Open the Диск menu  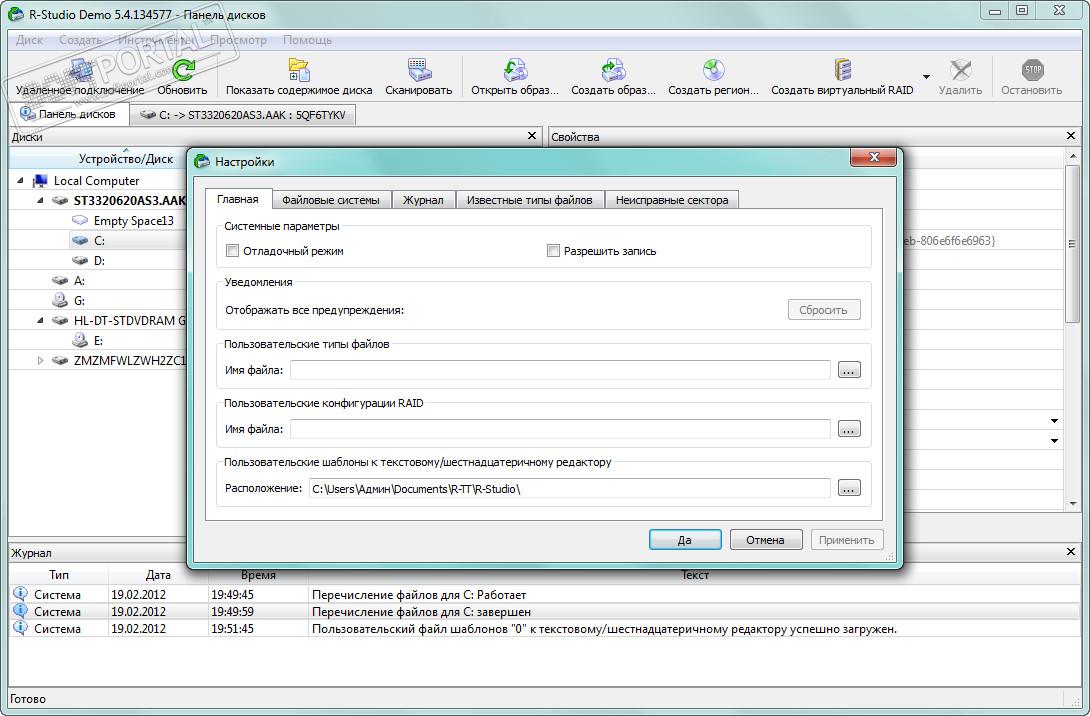[29, 40]
